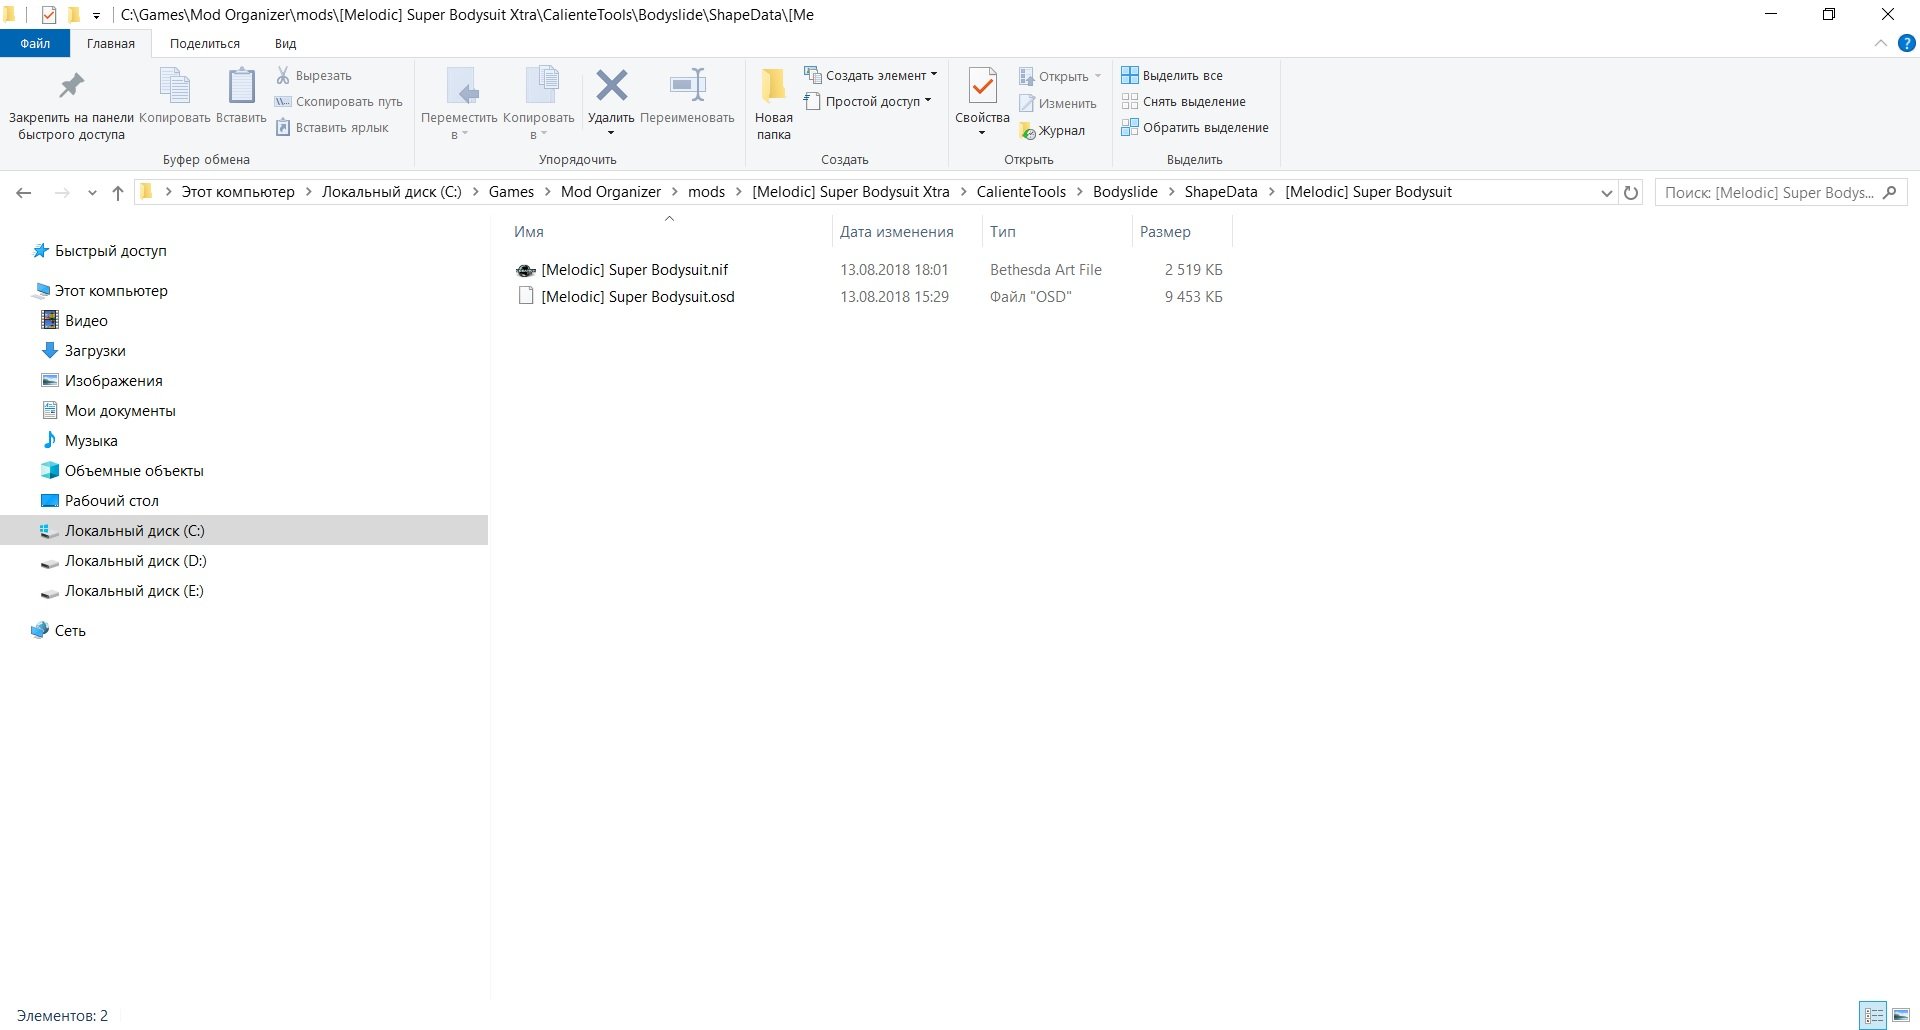Open the address bar history dropdown

coord(1606,193)
